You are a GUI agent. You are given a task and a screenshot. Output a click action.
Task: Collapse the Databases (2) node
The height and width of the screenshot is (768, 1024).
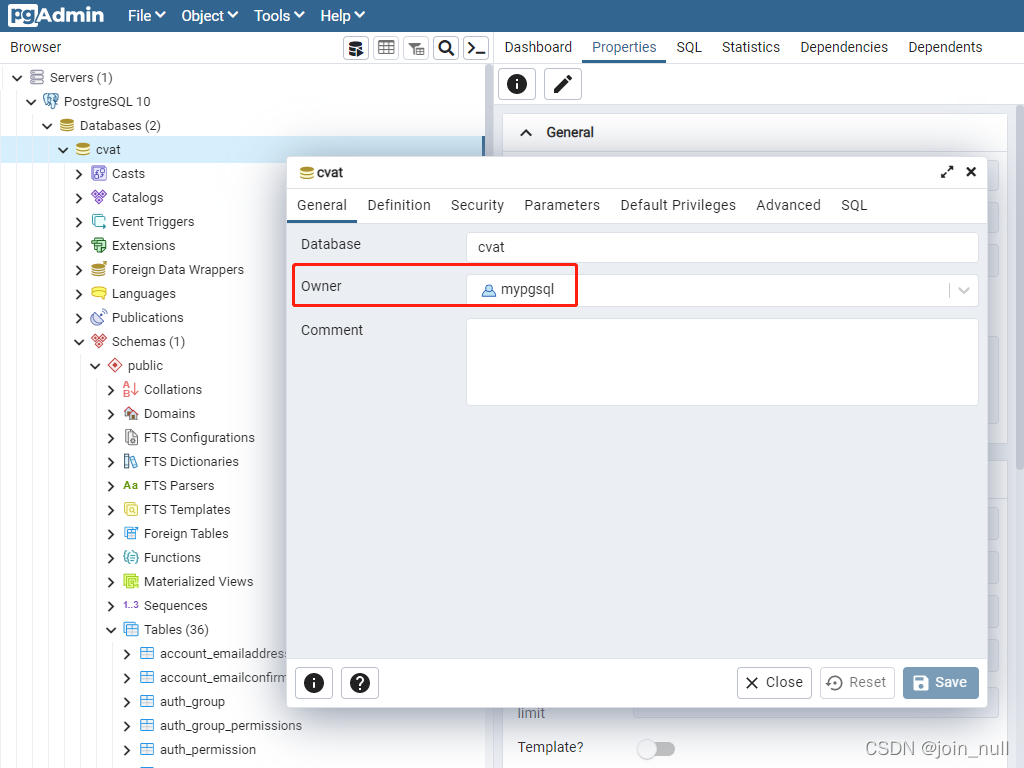[x=47, y=125]
